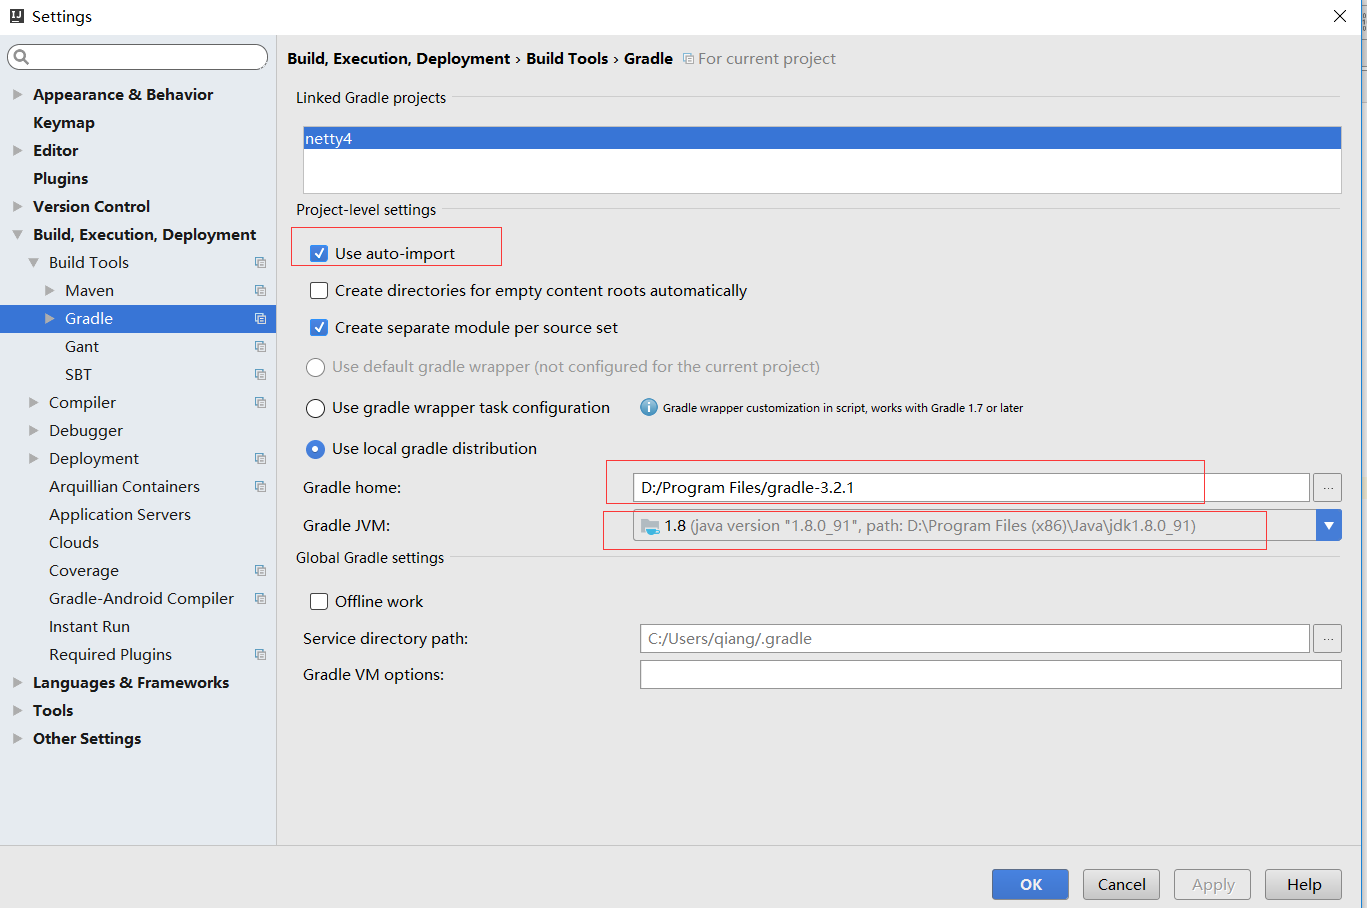Click Build, Execution, Deployment breadcrumb
Image resolution: width=1367 pixels, height=908 pixels.
coord(399,59)
